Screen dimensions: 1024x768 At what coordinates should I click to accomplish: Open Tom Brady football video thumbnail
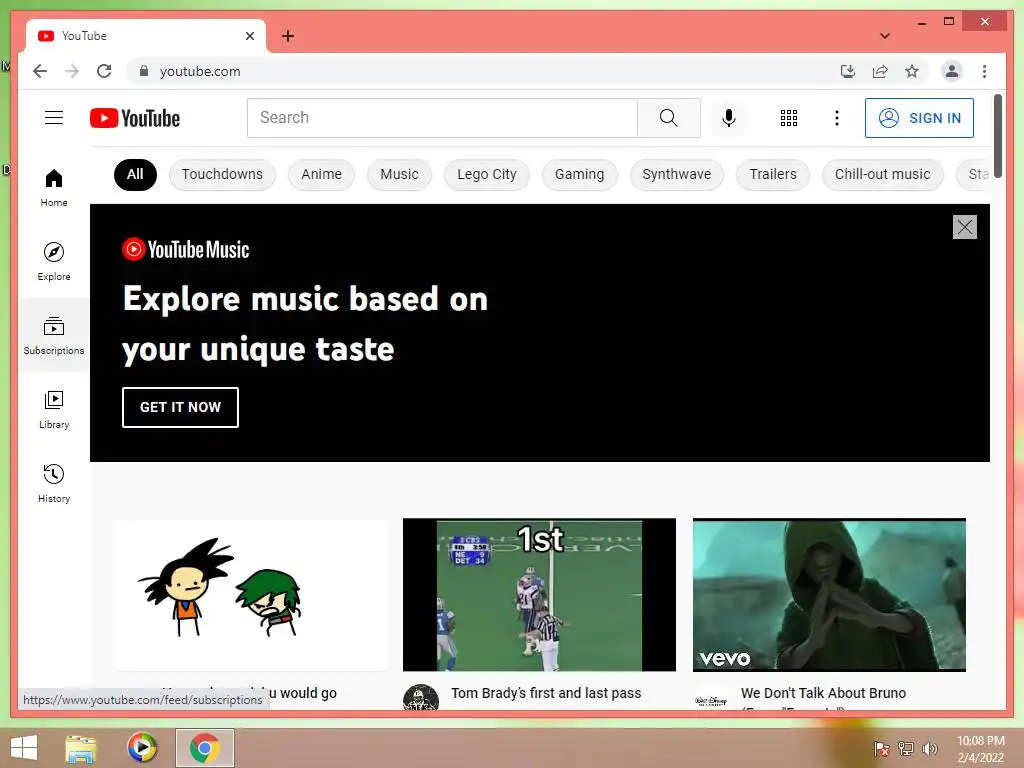539,594
